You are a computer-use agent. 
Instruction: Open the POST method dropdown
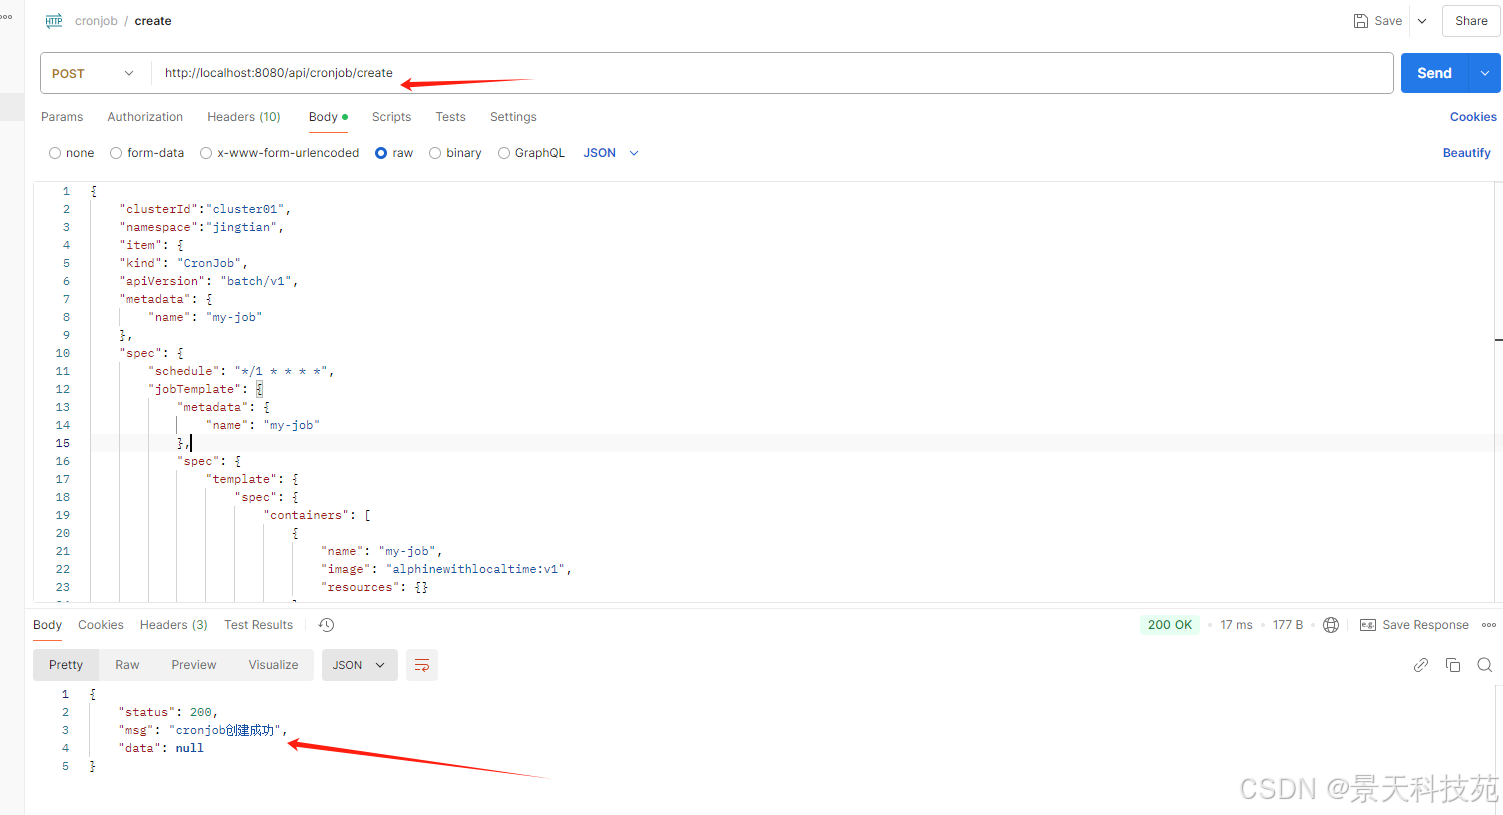[93, 73]
